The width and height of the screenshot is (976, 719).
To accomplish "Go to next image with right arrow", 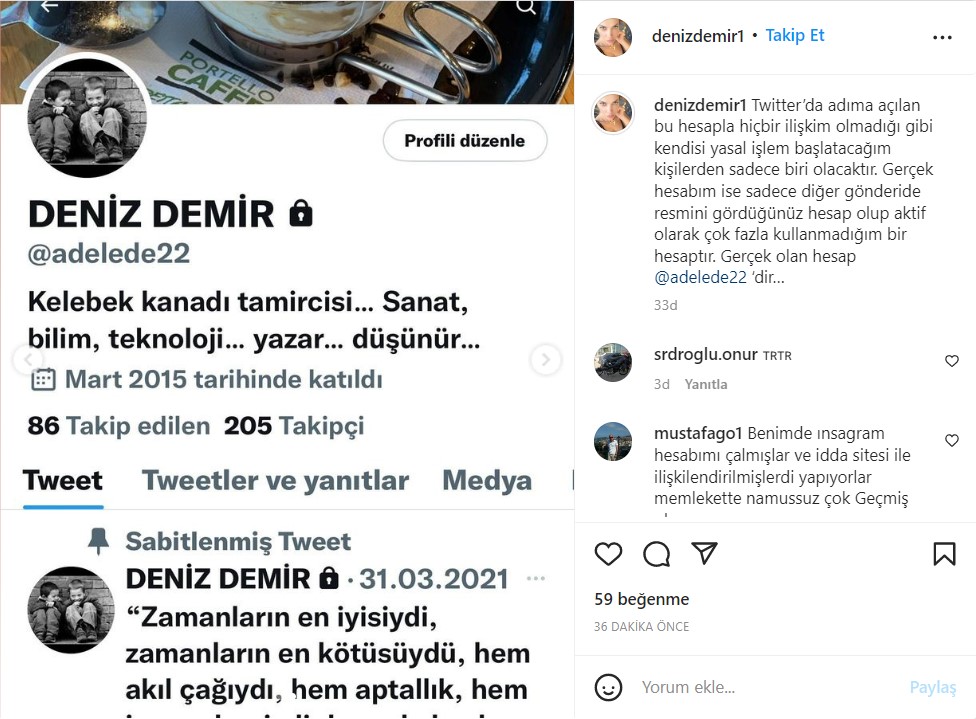I will tap(545, 359).
